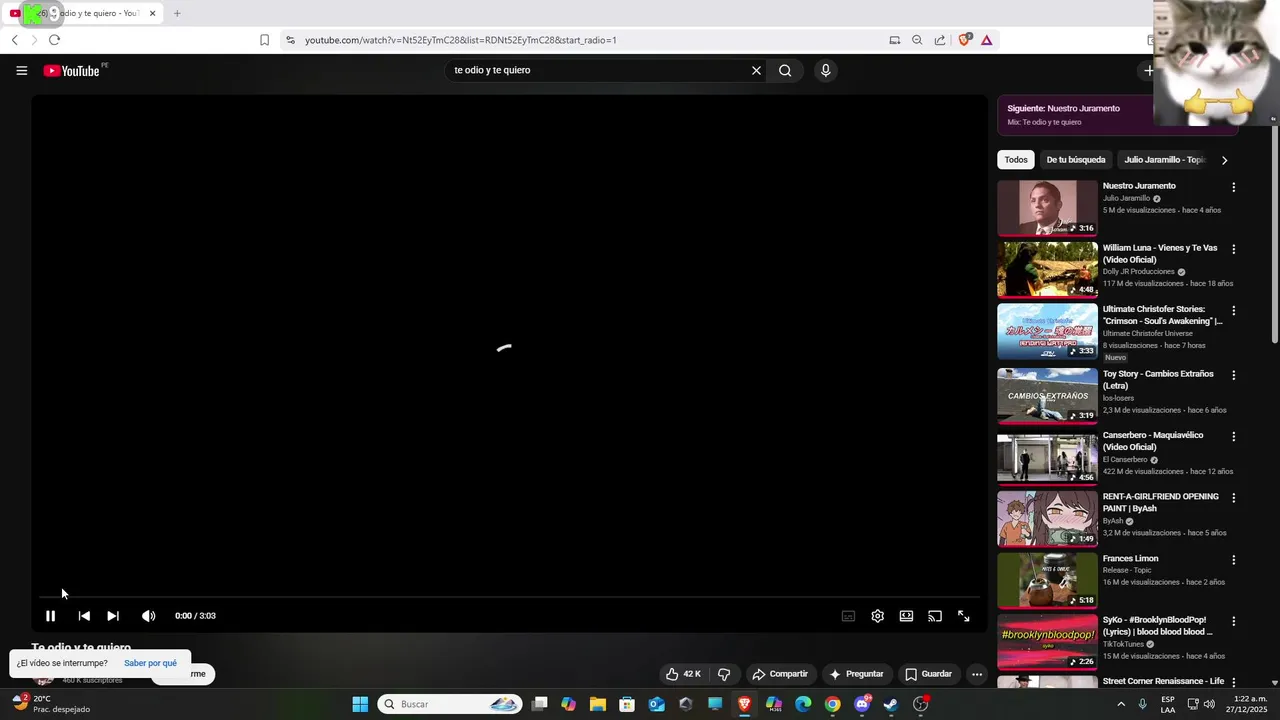Image resolution: width=1280 pixels, height=720 pixels.
Task: Open options for William Luna video
Action: 1233,249
